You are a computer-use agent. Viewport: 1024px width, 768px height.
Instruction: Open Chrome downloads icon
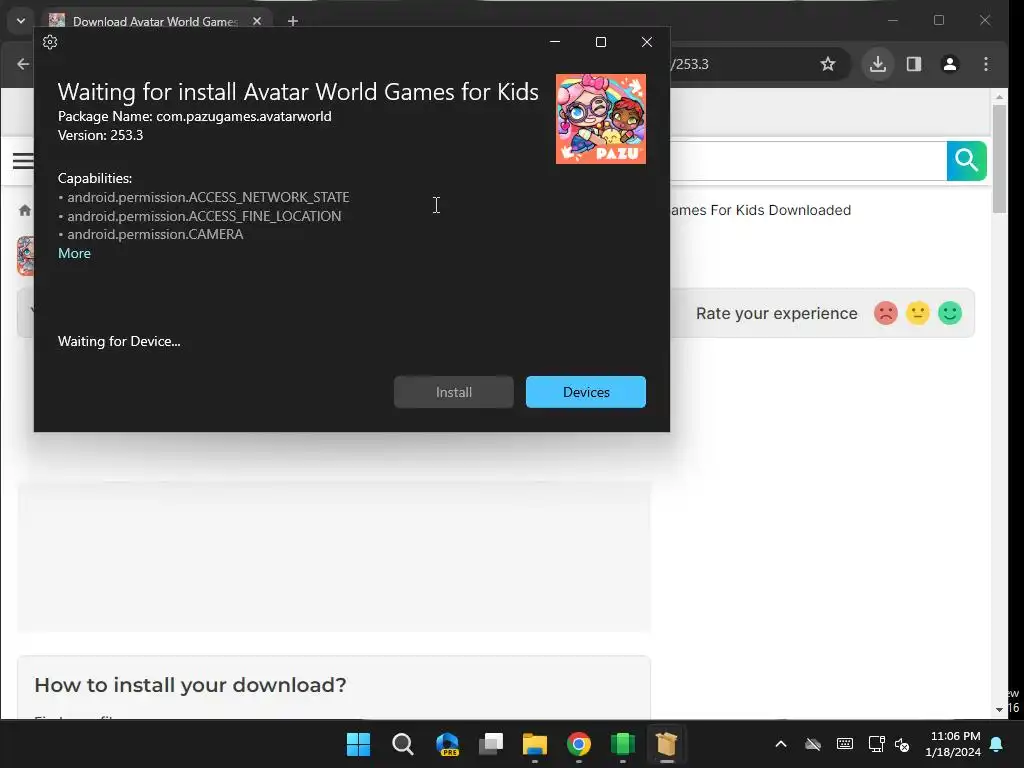point(878,64)
